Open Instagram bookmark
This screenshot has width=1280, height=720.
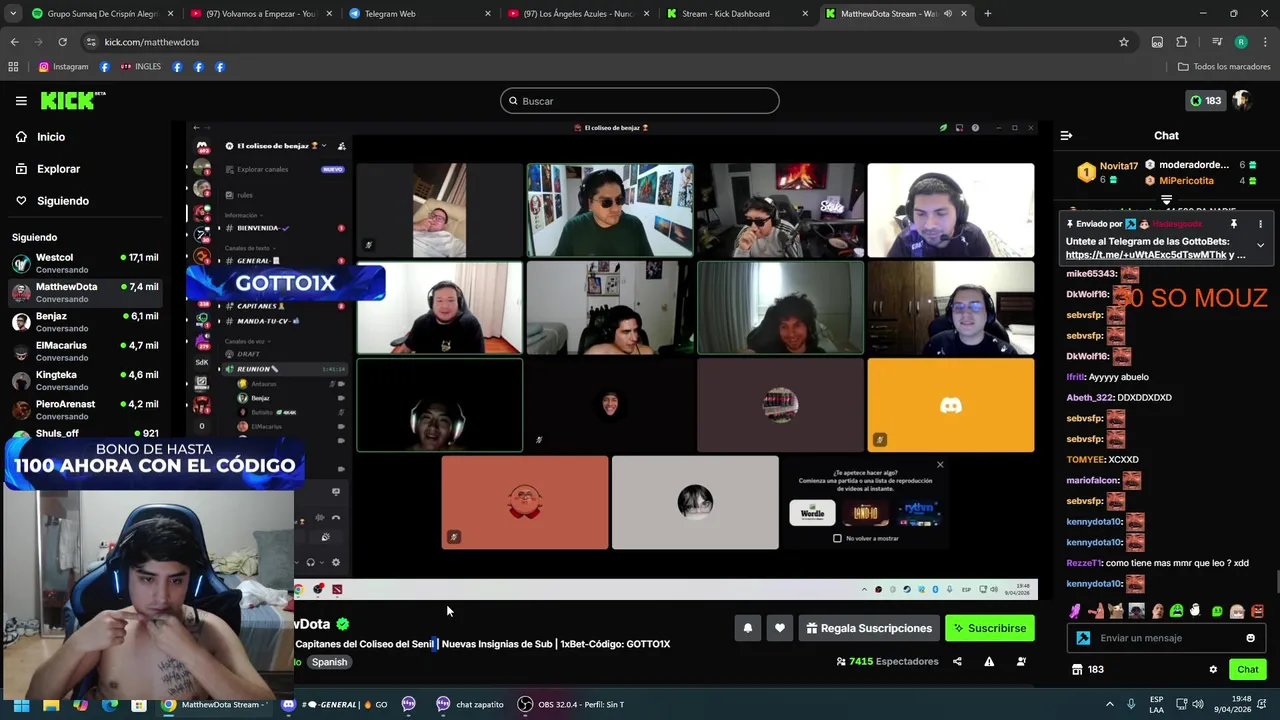coord(63,67)
